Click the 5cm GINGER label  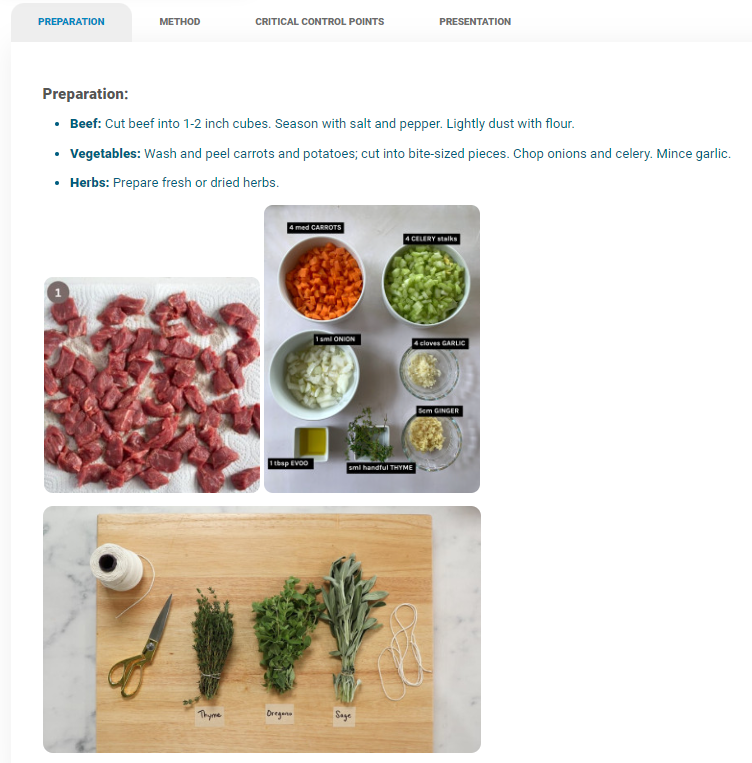click(439, 411)
